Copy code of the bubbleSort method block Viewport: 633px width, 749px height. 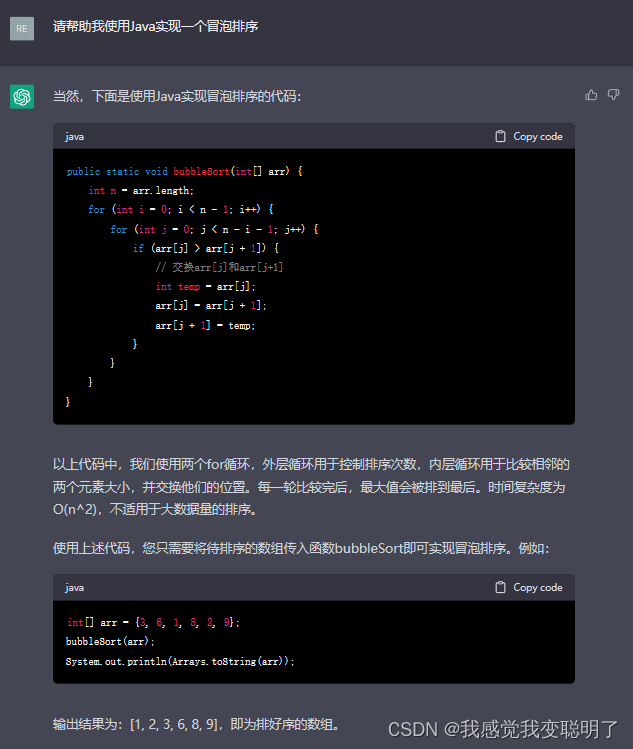tap(529, 136)
